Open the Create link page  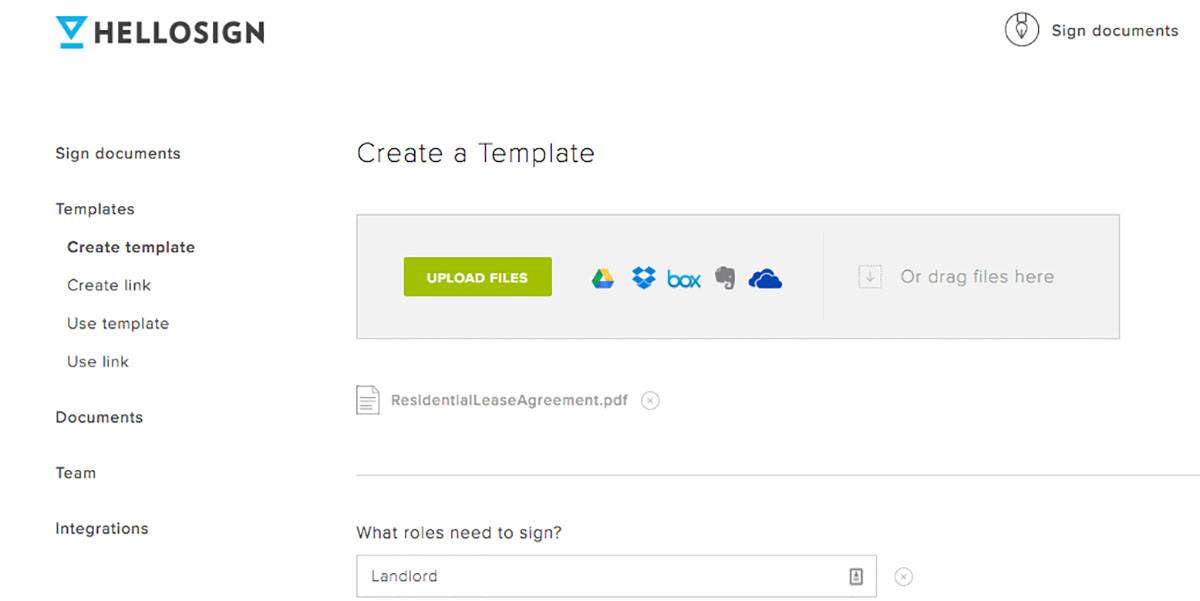click(x=108, y=285)
